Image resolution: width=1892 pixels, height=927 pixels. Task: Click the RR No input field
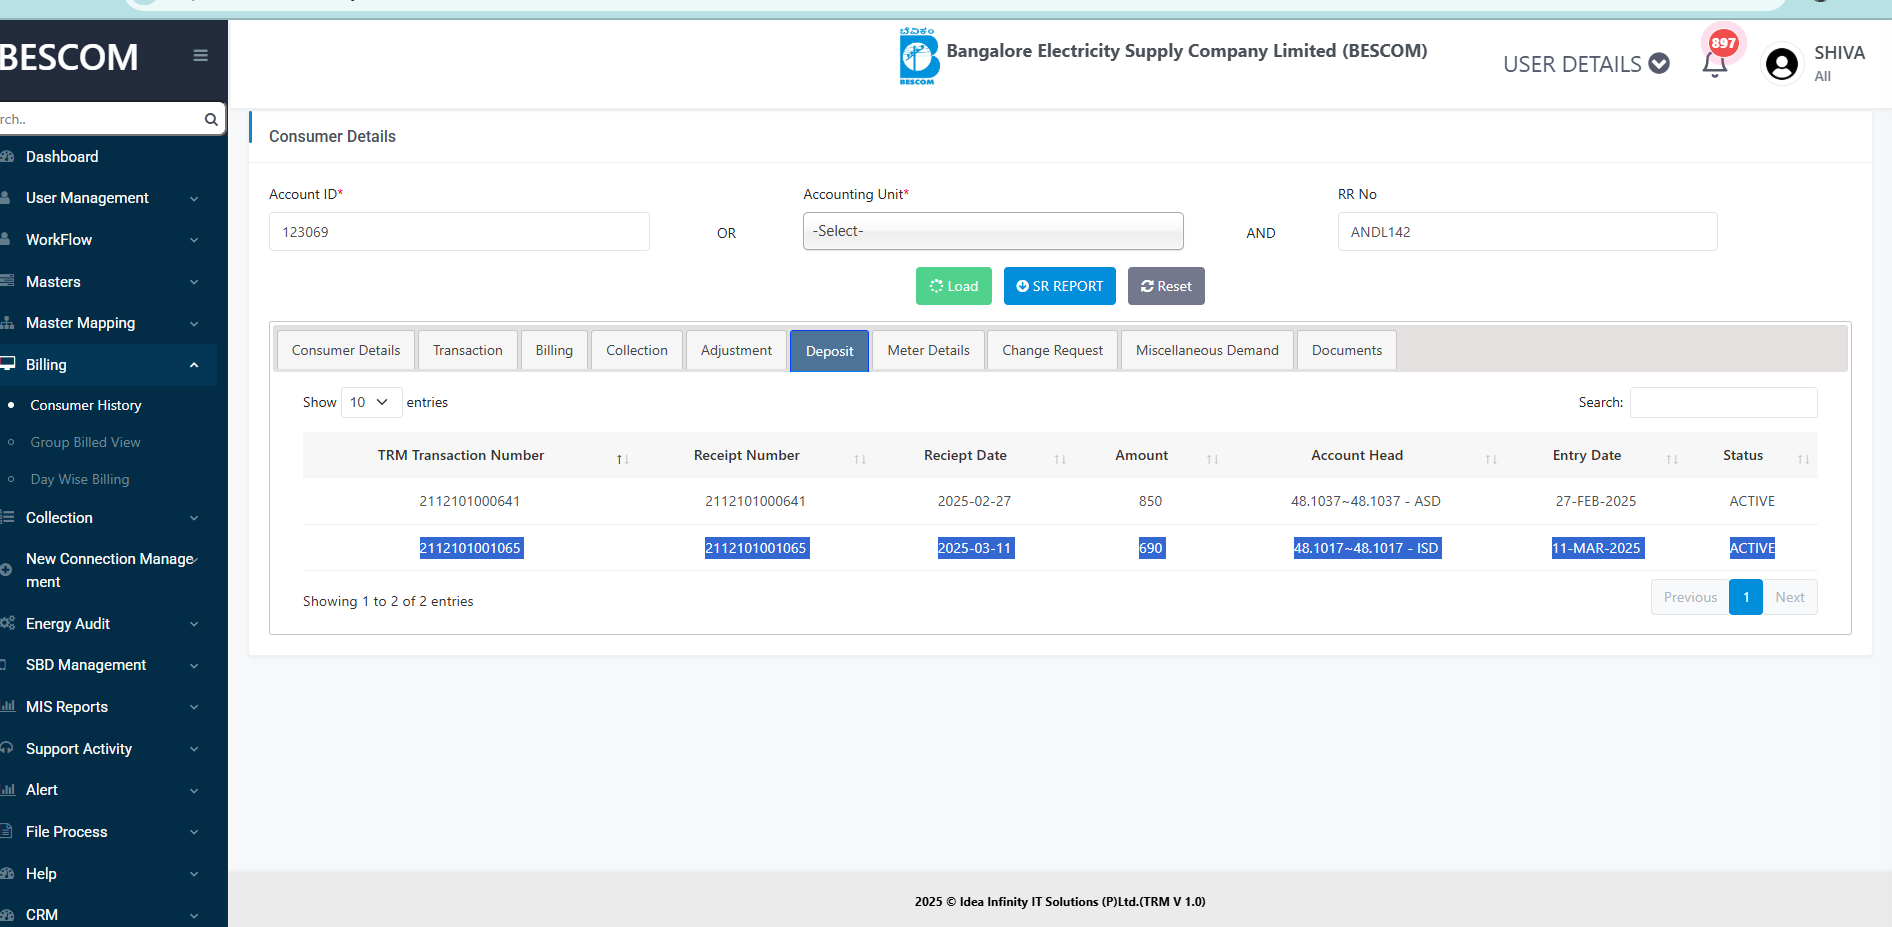[1527, 232]
